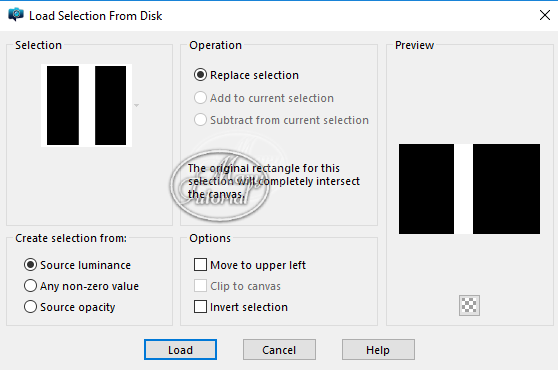Check the Clip to canvas option
The height and width of the screenshot is (370, 558).
237,286
